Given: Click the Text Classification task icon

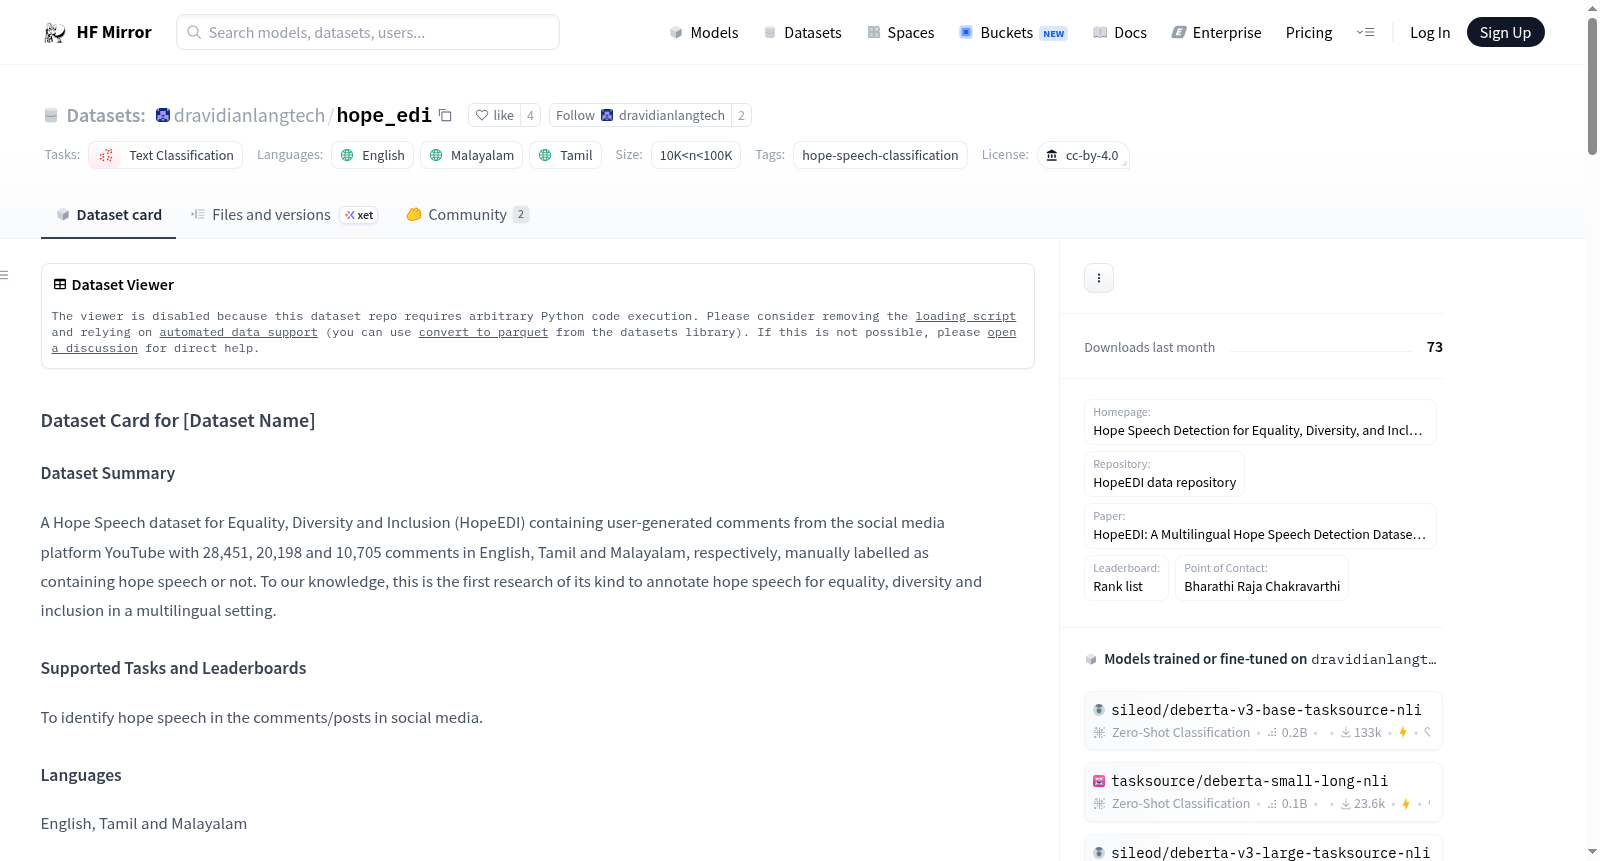Looking at the screenshot, I should click(x=106, y=156).
